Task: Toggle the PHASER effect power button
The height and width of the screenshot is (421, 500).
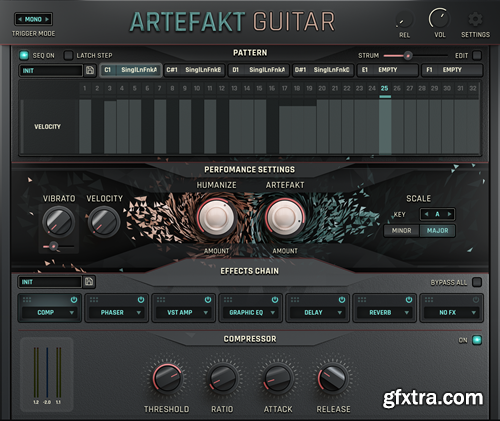Action: pyautogui.click(x=141, y=300)
